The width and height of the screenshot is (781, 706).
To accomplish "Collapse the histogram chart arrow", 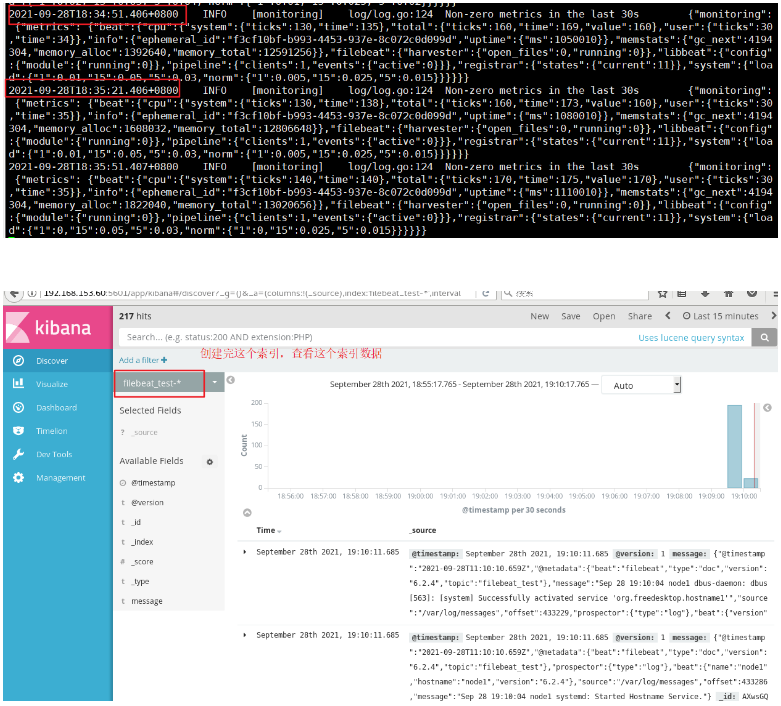I will point(247,513).
